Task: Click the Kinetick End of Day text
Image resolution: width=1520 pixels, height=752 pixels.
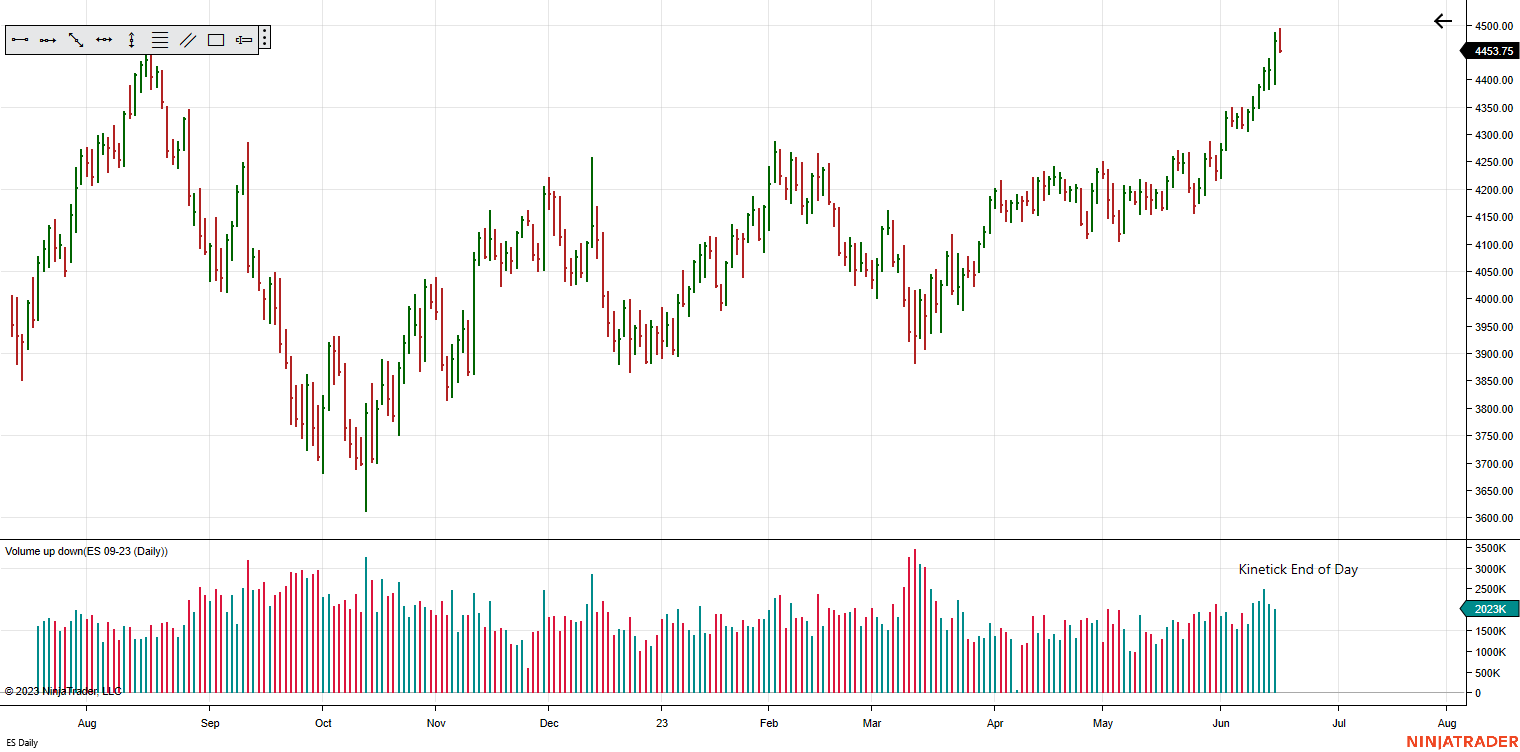Action: [x=1298, y=570]
